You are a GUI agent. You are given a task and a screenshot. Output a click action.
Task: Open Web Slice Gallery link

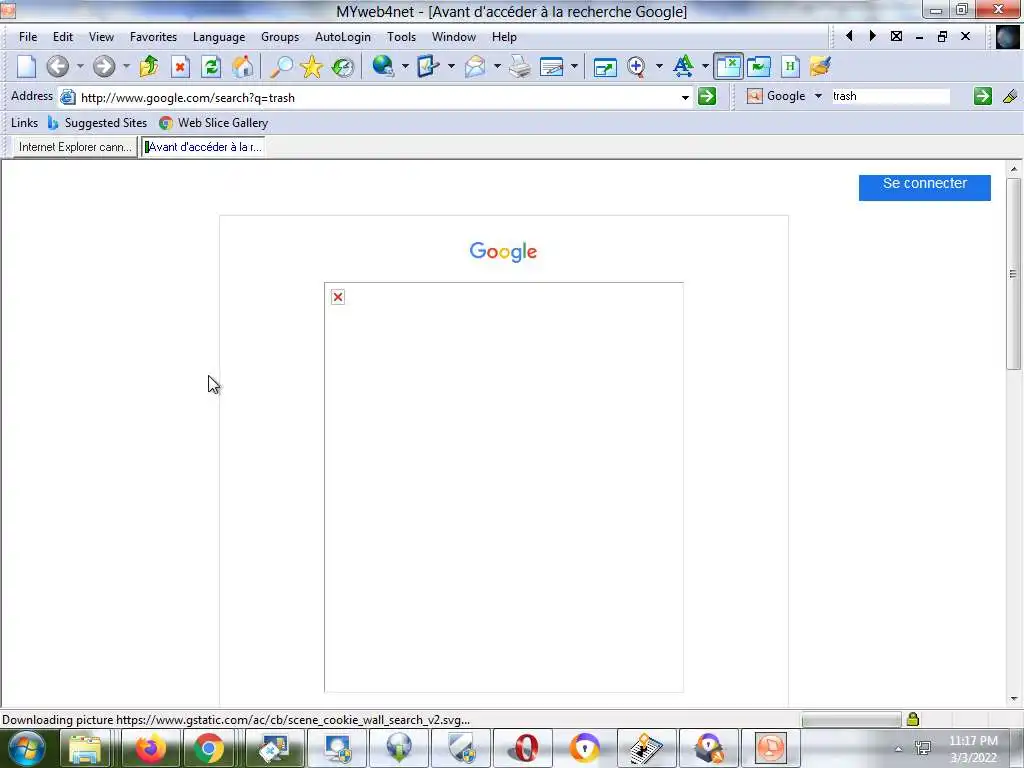pyautogui.click(x=214, y=123)
